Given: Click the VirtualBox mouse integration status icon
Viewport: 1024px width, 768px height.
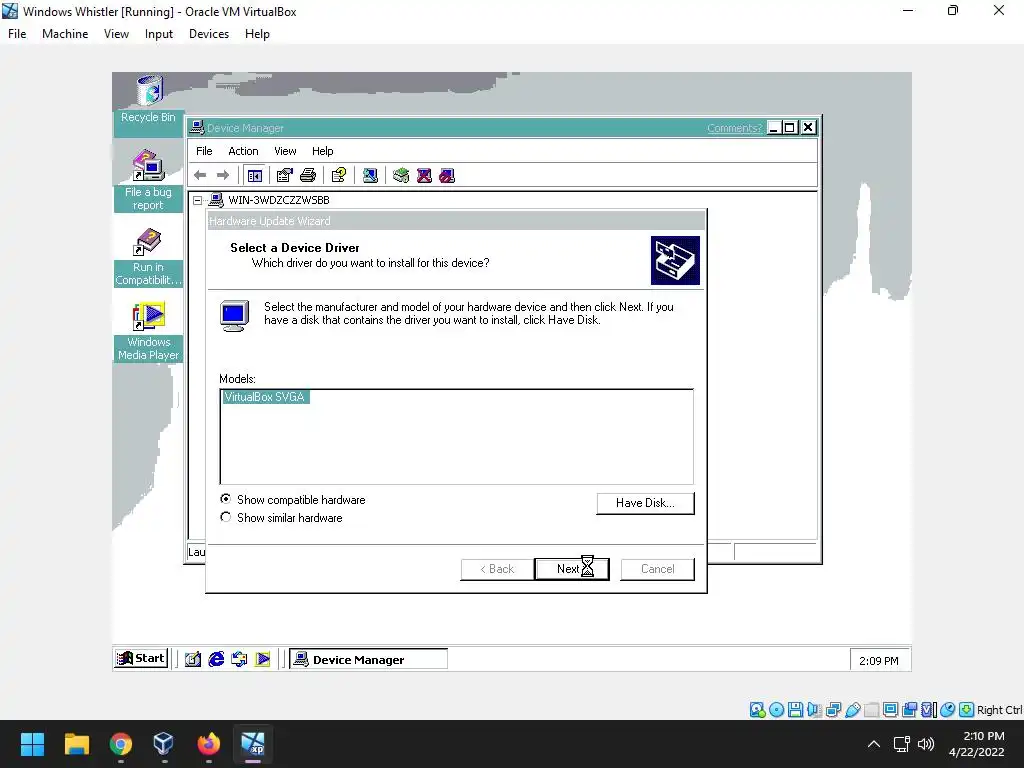Looking at the screenshot, I should point(948,710).
